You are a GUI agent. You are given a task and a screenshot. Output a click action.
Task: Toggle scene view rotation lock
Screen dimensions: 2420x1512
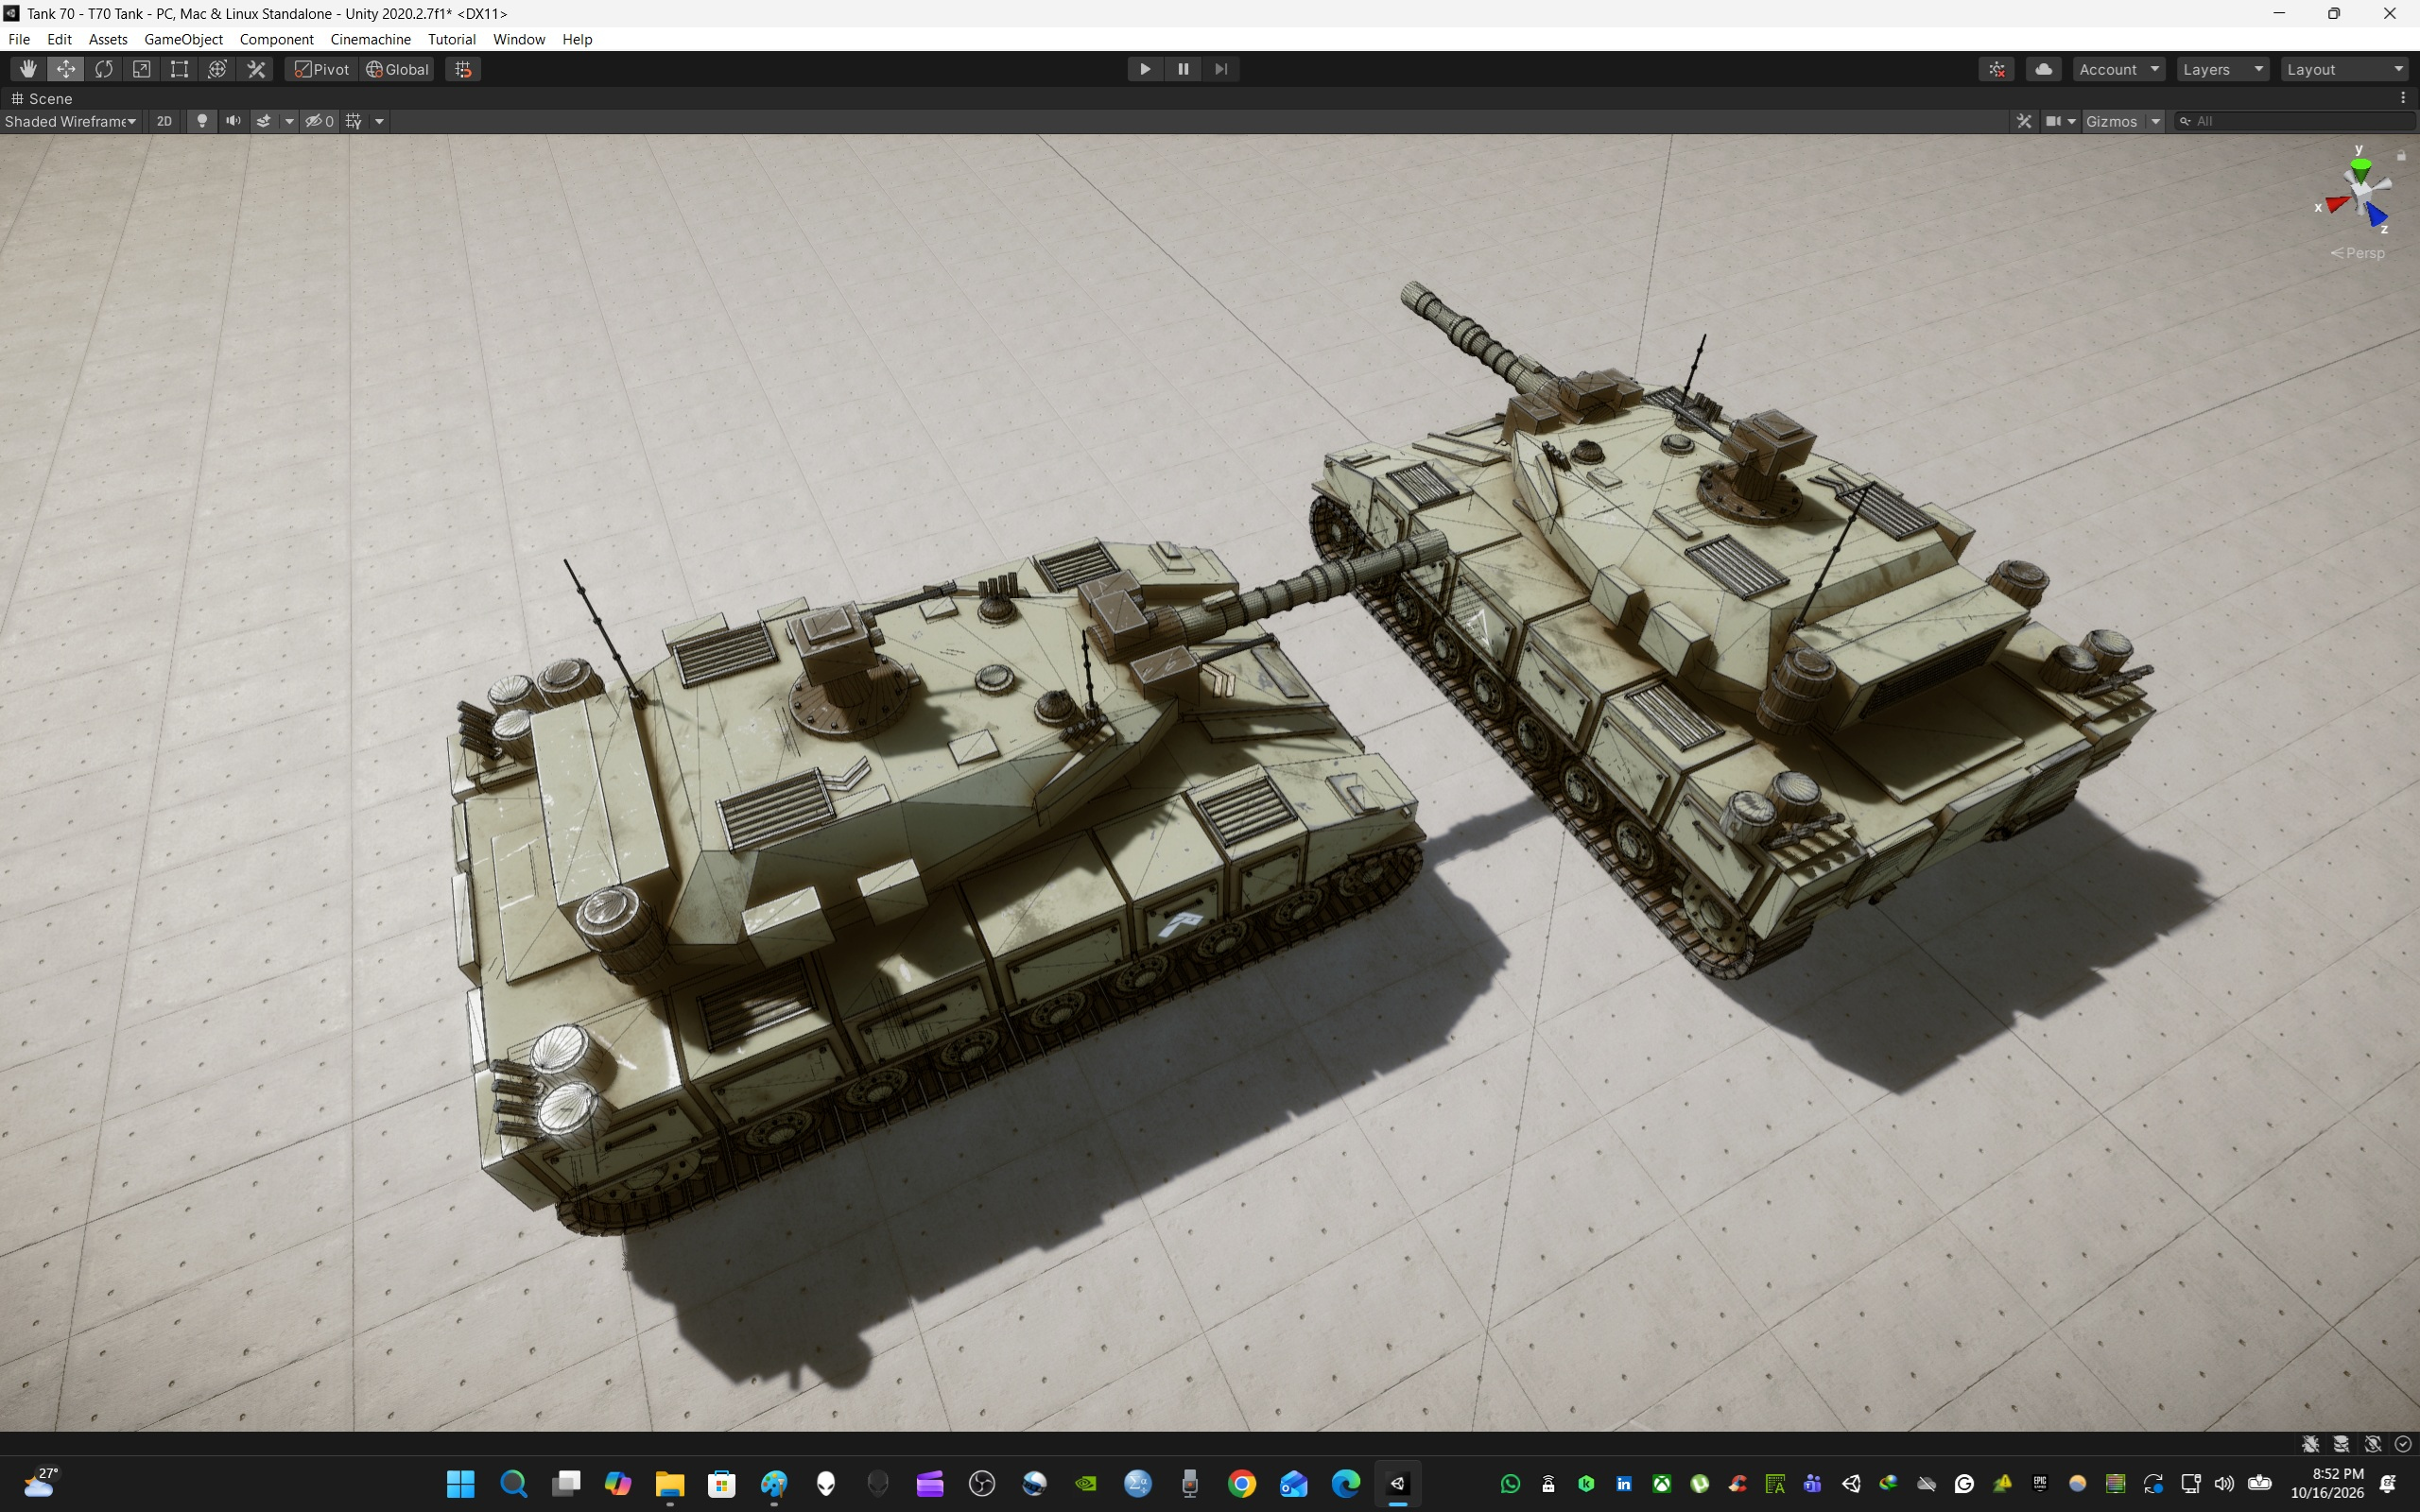coord(2401,155)
